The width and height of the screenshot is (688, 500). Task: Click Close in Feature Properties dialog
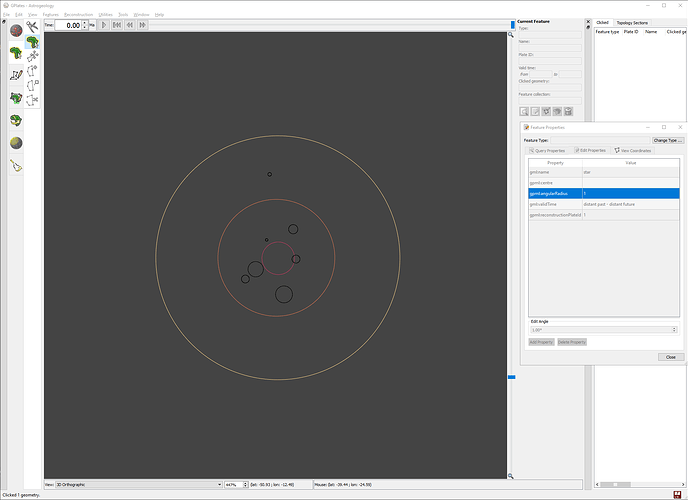(671, 357)
